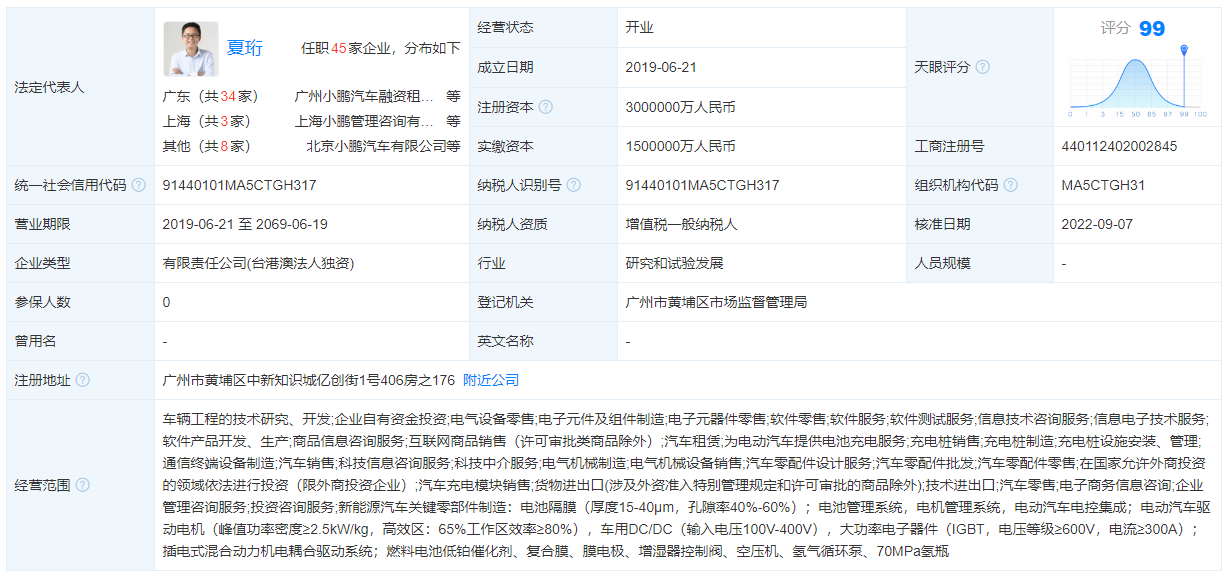Select 工商注册号 value 440112402002845
The width and height of the screenshot is (1231, 580).
click(1119, 146)
